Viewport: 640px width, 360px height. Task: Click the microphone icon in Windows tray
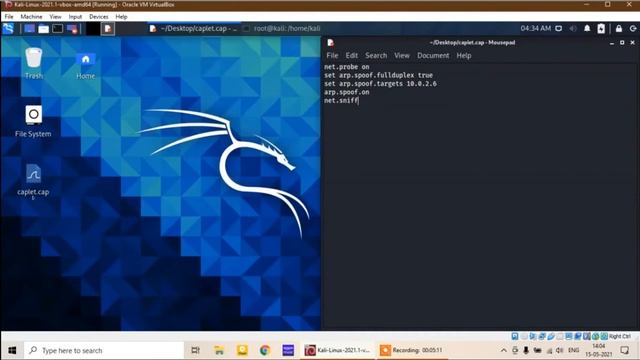[x=526, y=350]
